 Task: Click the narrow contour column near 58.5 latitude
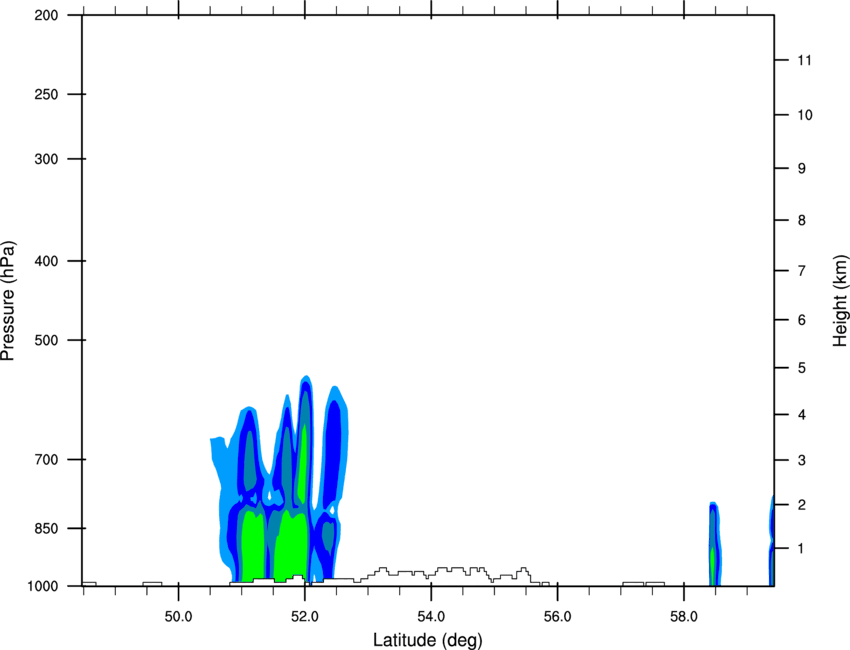(x=714, y=544)
